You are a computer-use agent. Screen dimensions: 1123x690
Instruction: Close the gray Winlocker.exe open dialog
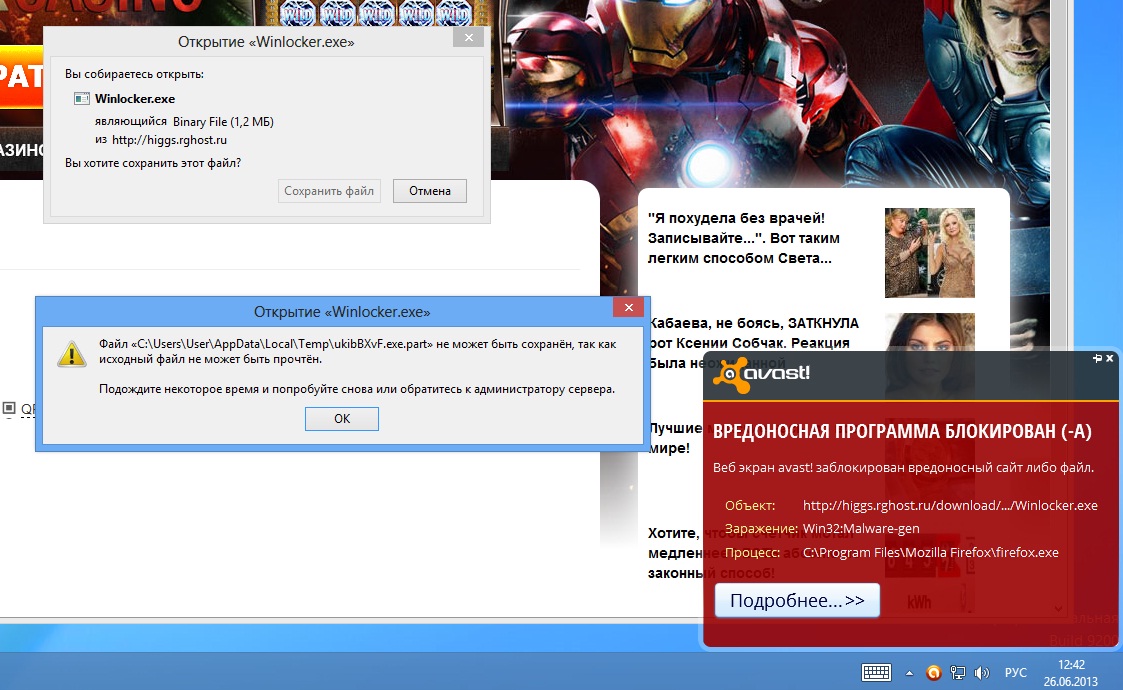point(468,37)
